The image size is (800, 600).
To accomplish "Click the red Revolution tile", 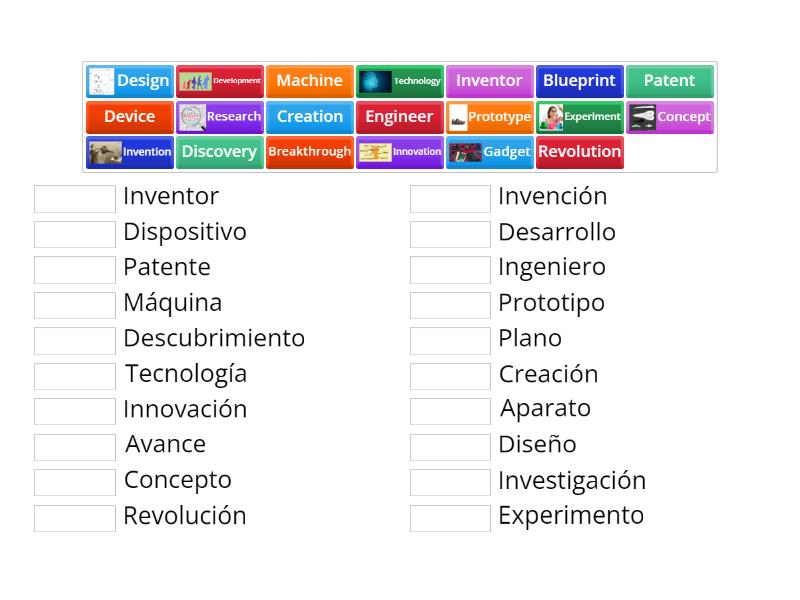I will (580, 152).
